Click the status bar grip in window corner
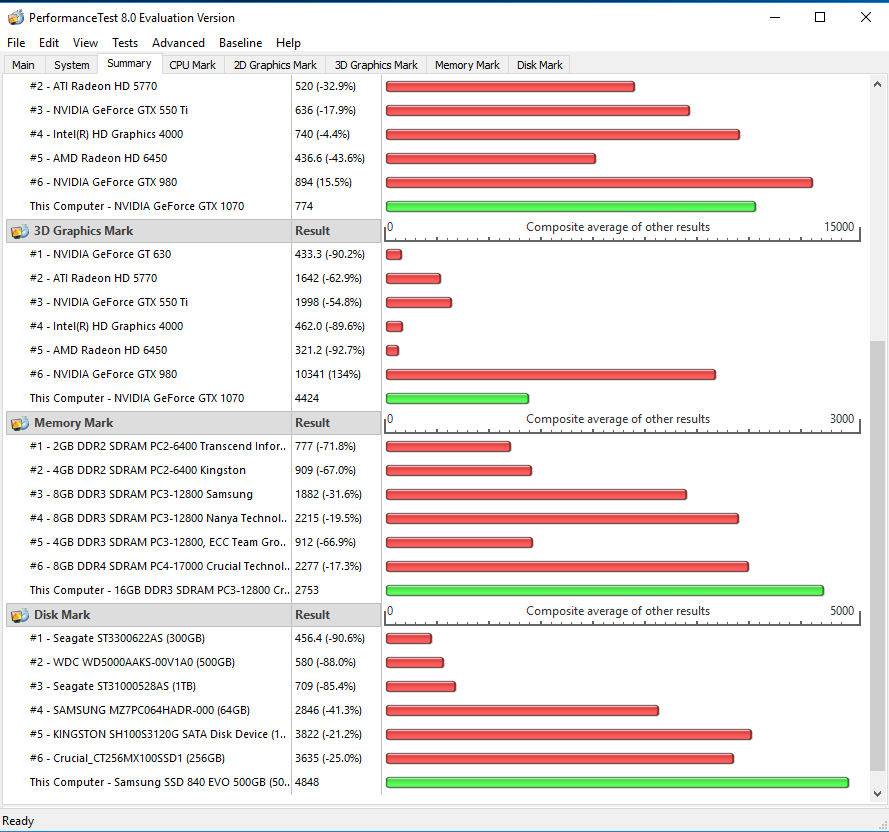The image size is (889, 832). pyautogui.click(x=883, y=825)
